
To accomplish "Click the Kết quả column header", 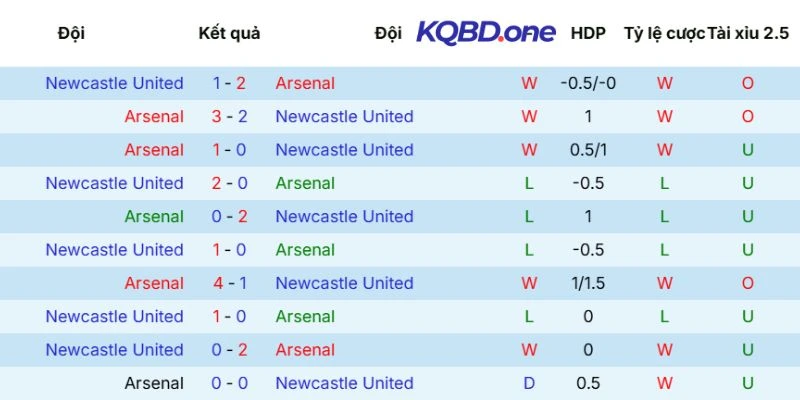I will click(229, 33).
